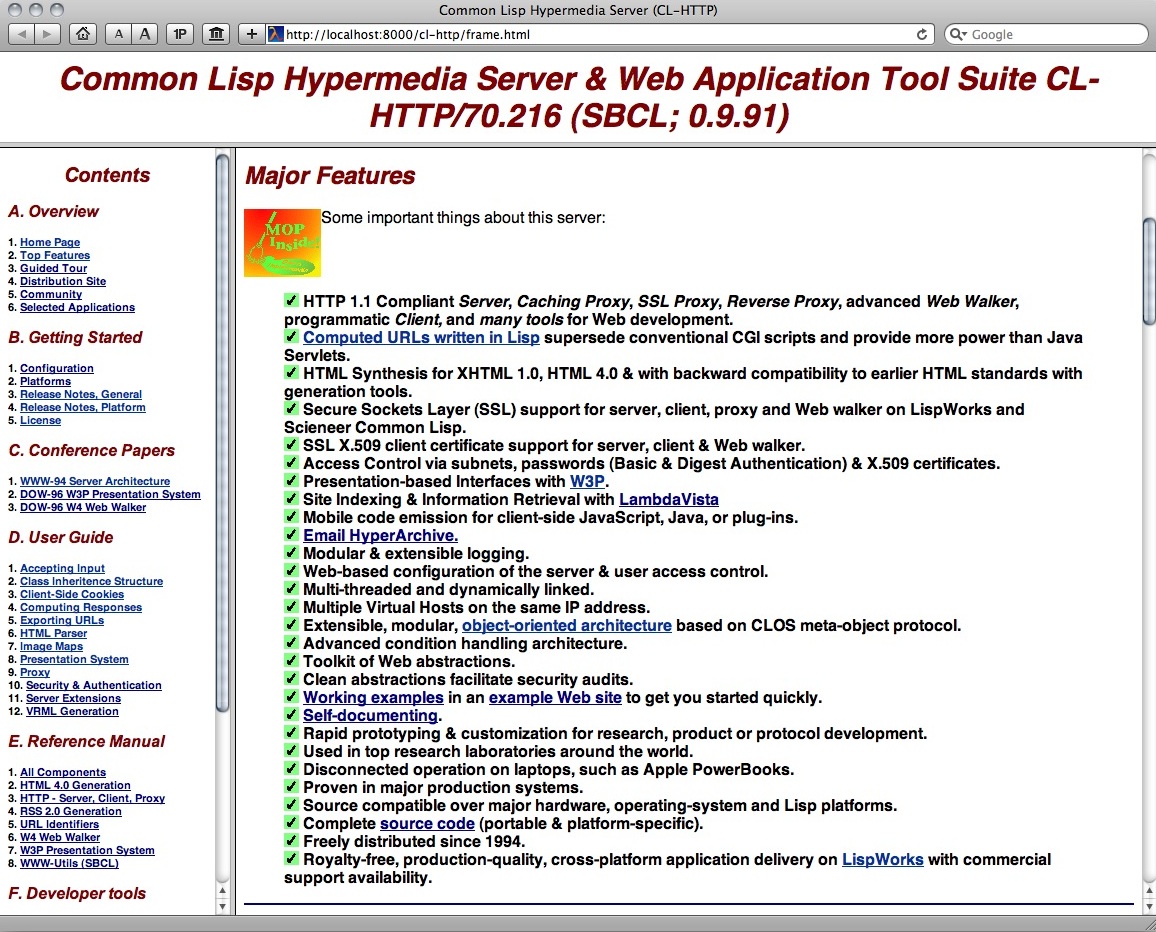The height and width of the screenshot is (932, 1156).
Task: Open the Platforms link
Action: (x=45, y=381)
